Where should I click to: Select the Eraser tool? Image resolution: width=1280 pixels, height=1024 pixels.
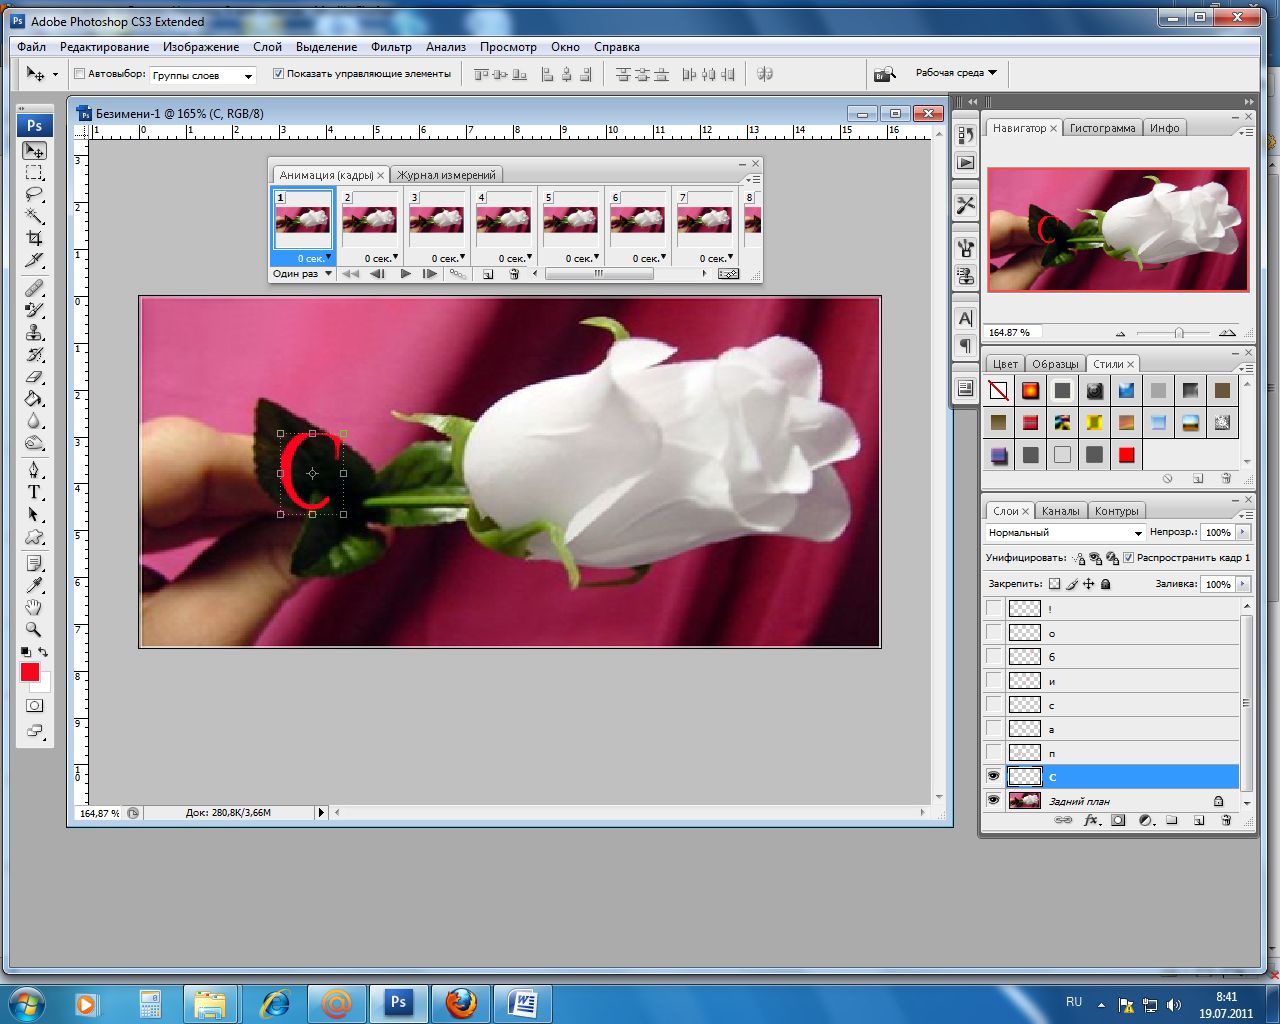34,377
